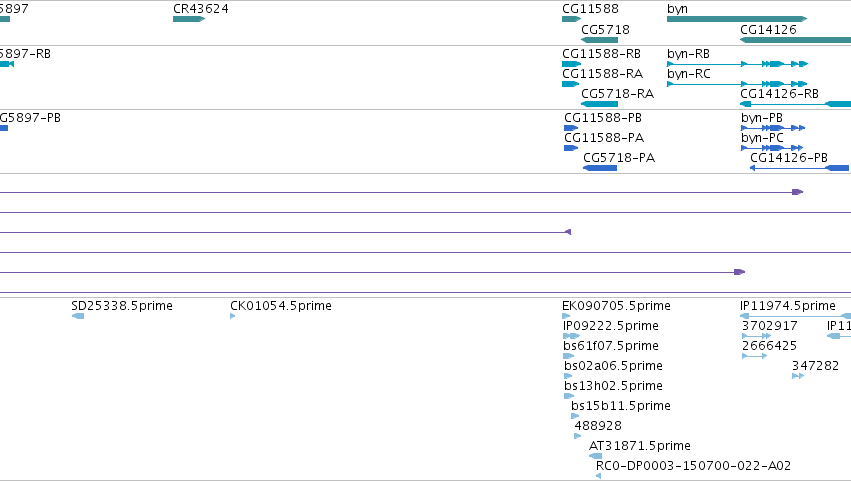Open transcript byn-RC
This screenshot has height=481, width=851.
(x=689, y=74)
